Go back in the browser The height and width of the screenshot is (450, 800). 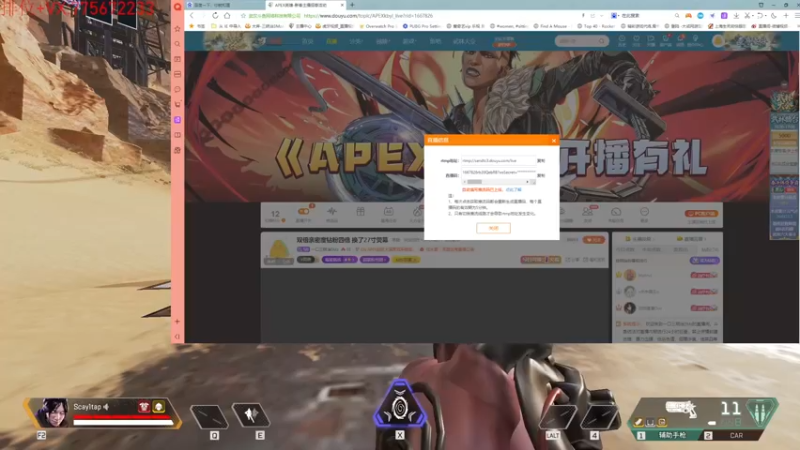pyautogui.click(x=192, y=16)
